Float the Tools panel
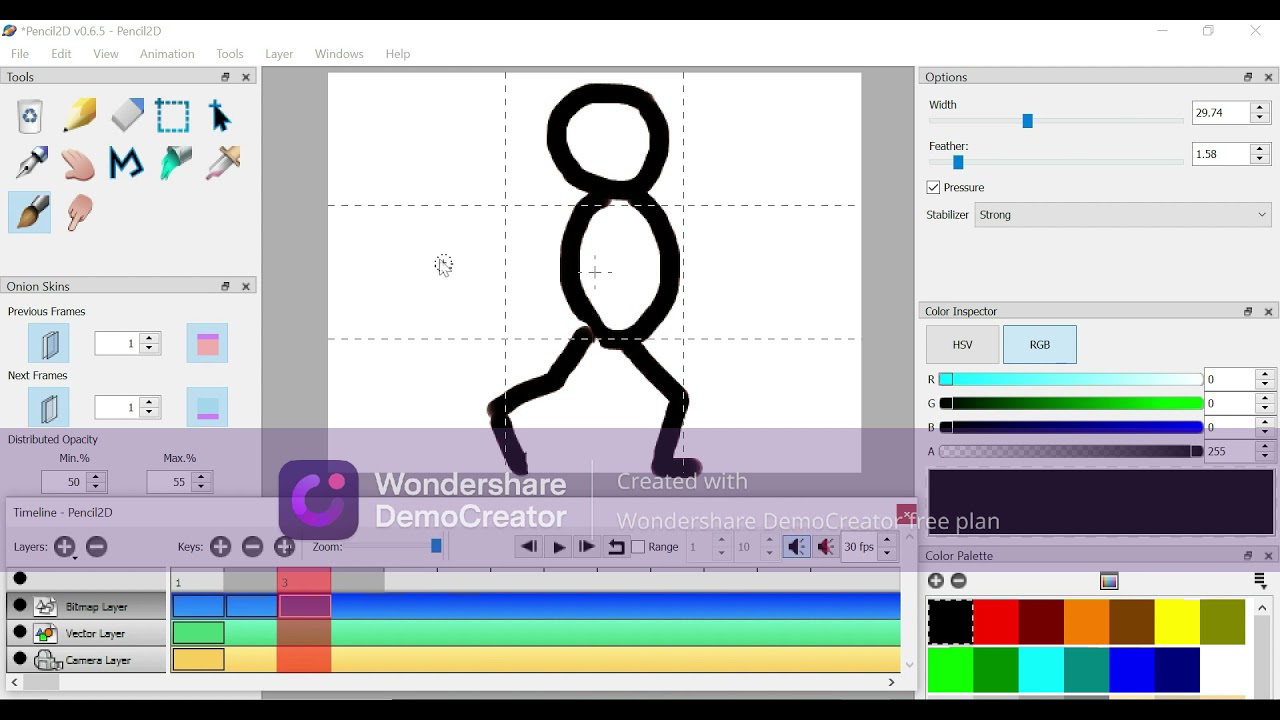This screenshot has height=720, width=1280. 226,77
